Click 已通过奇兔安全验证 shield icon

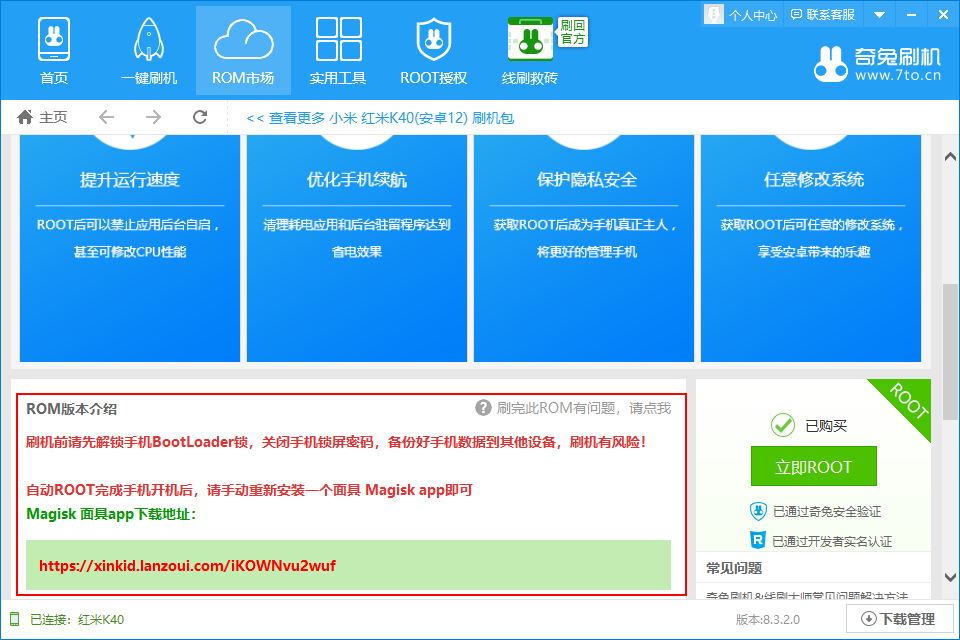pos(758,511)
